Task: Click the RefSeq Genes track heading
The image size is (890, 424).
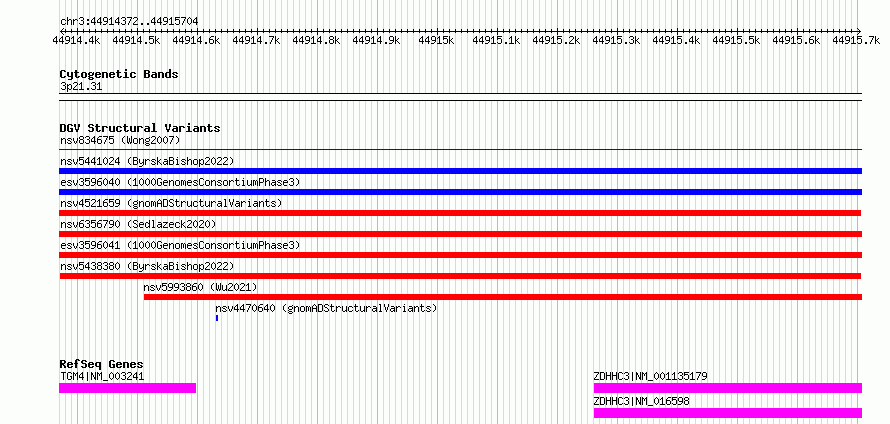Action: tap(102, 364)
